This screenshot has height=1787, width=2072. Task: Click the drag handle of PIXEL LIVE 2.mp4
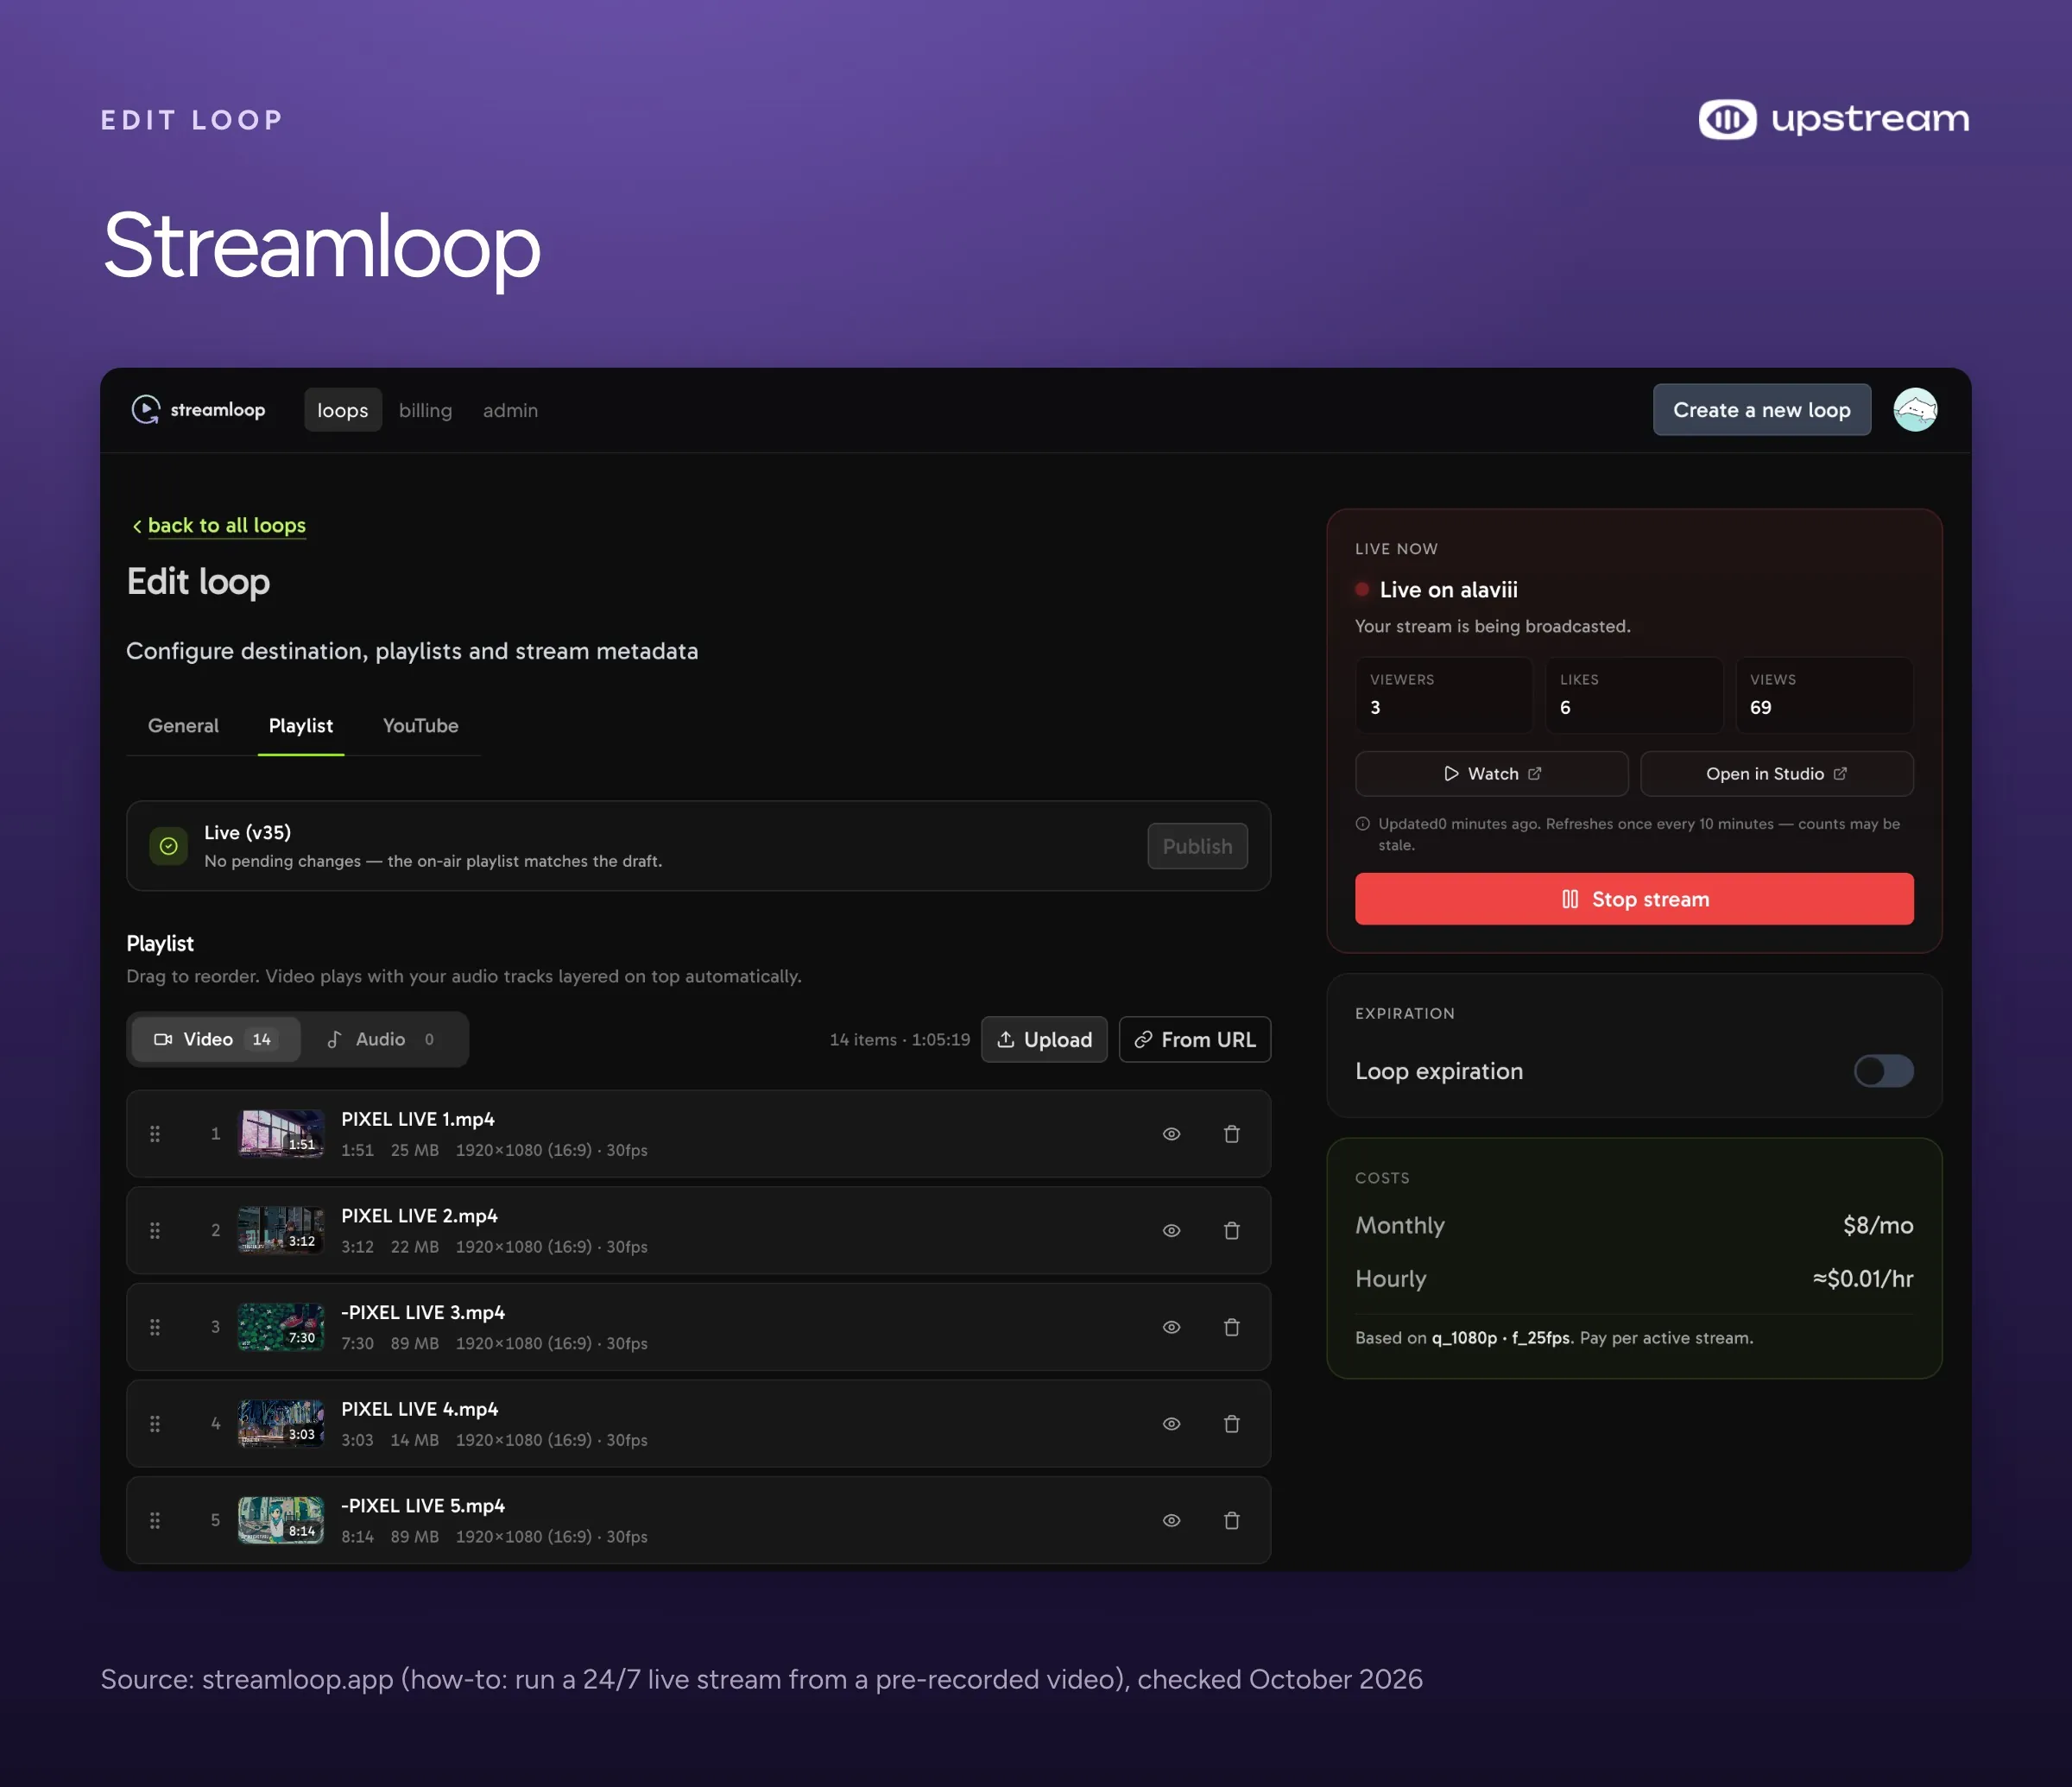point(155,1231)
